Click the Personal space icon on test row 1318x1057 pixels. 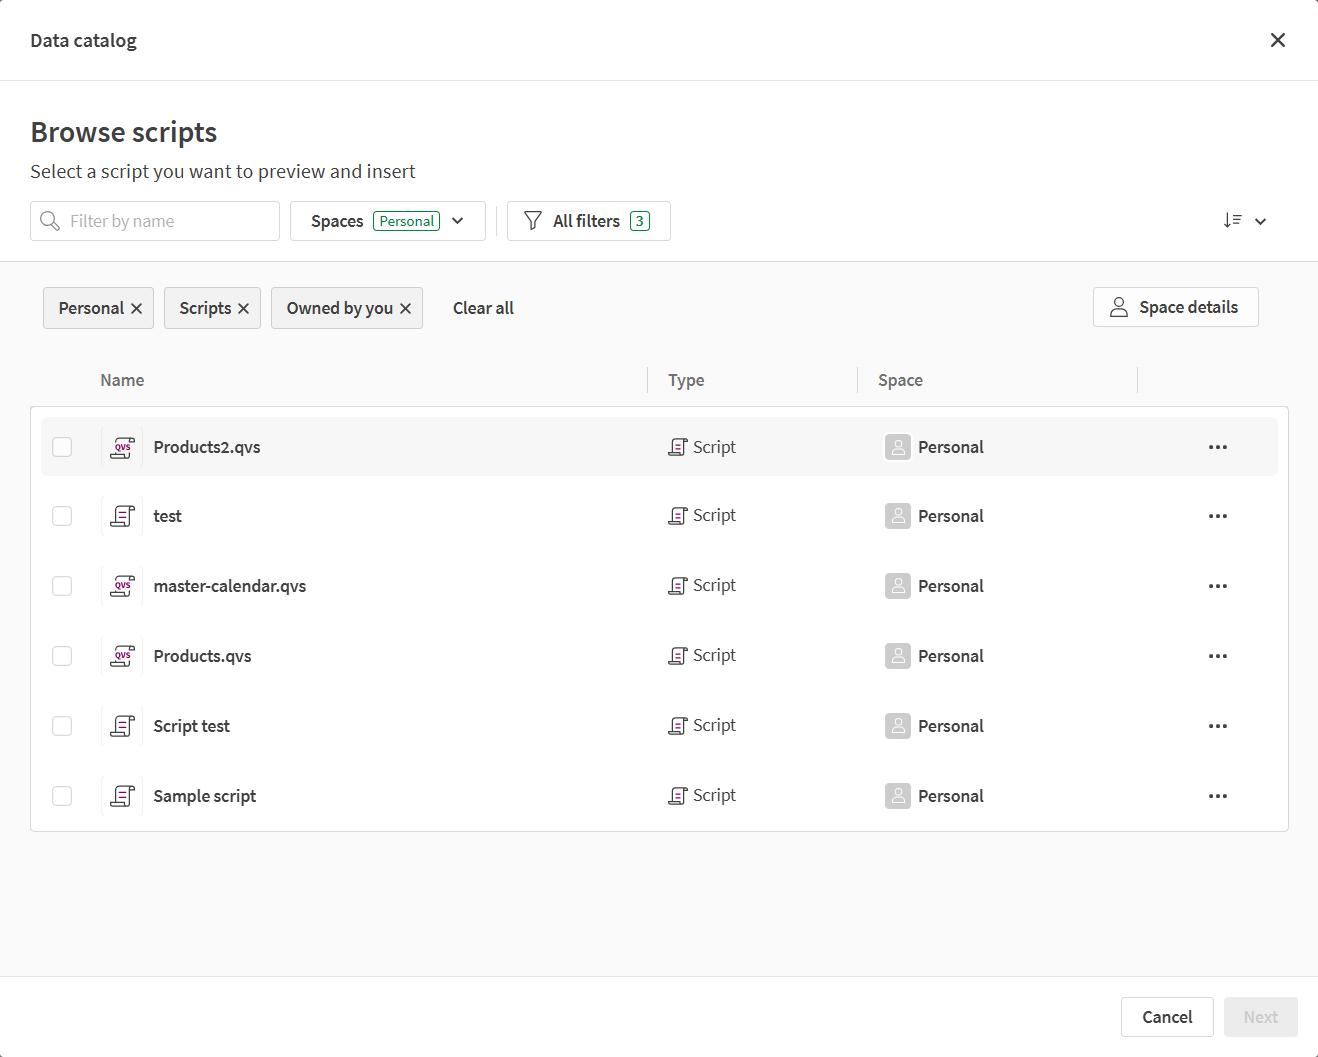tap(897, 516)
